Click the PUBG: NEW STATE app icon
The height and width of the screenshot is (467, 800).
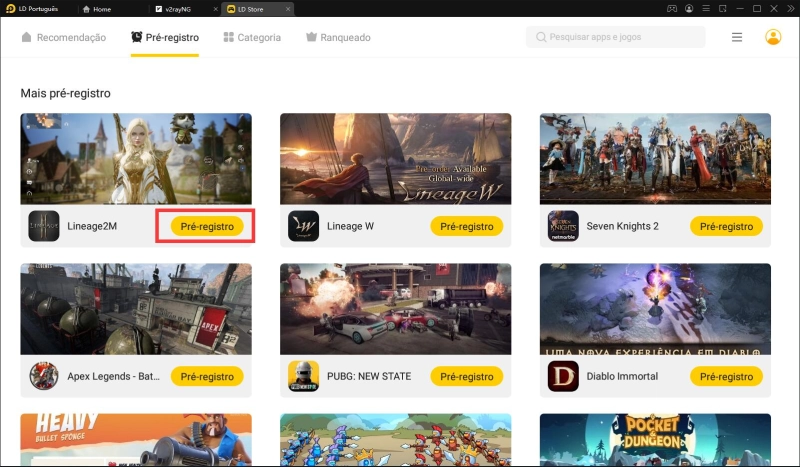pyautogui.click(x=304, y=376)
